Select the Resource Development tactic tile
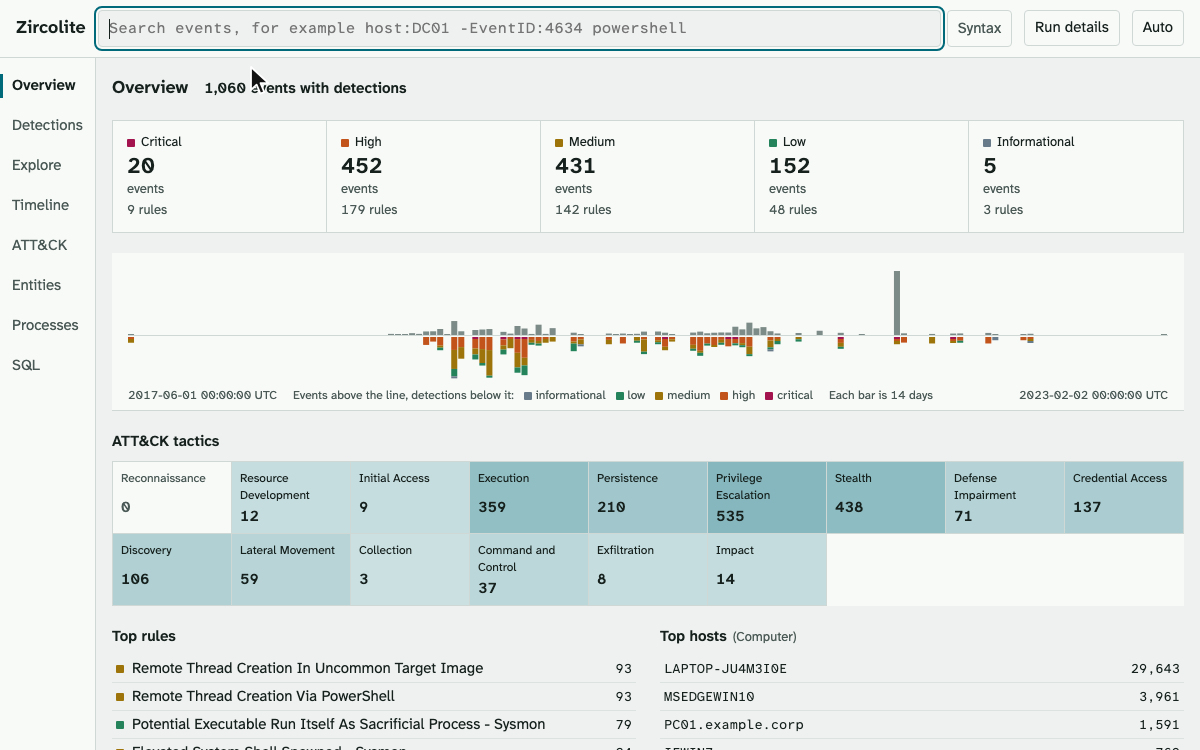The width and height of the screenshot is (1200, 750). (291, 497)
